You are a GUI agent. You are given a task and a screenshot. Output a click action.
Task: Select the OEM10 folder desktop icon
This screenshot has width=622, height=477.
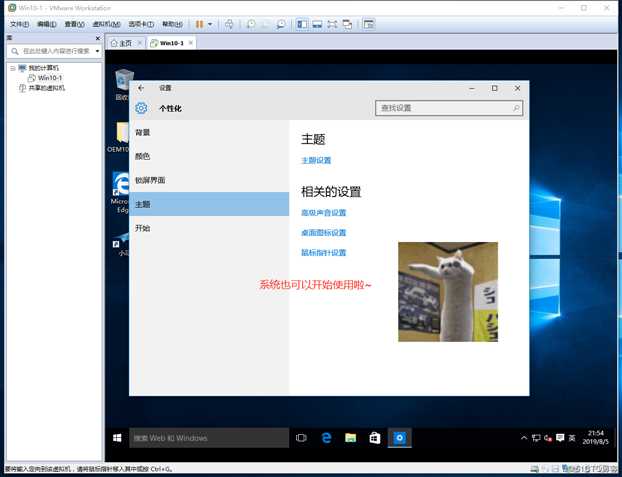[119, 137]
